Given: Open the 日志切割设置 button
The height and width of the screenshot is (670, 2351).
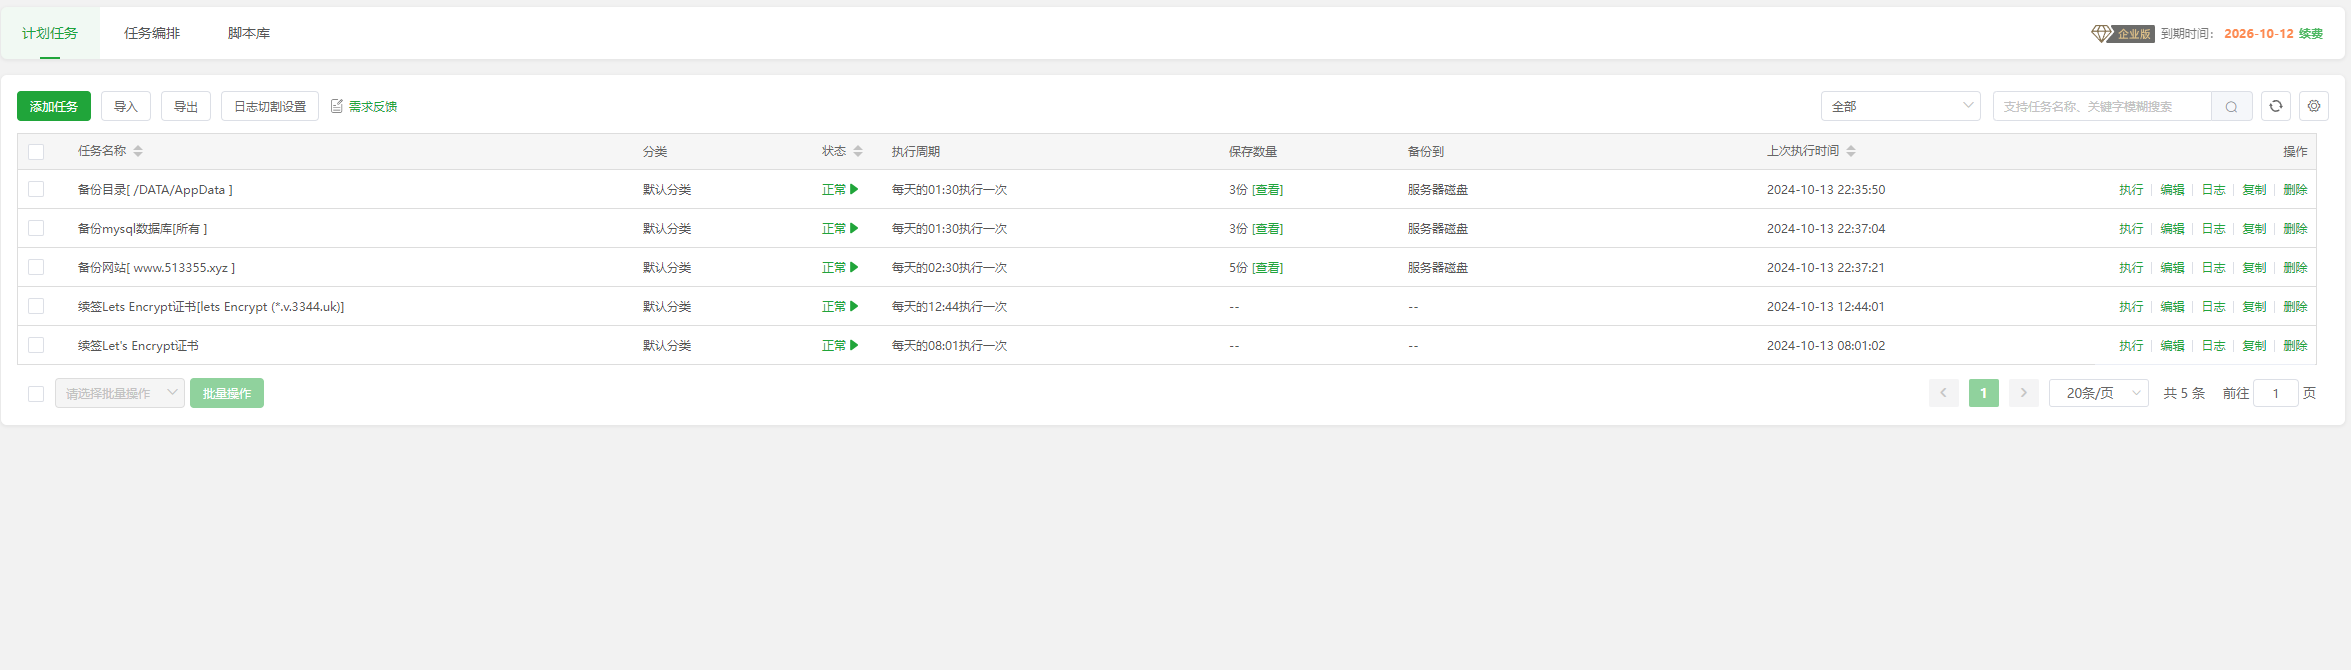Looking at the screenshot, I should click(x=270, y=106).
